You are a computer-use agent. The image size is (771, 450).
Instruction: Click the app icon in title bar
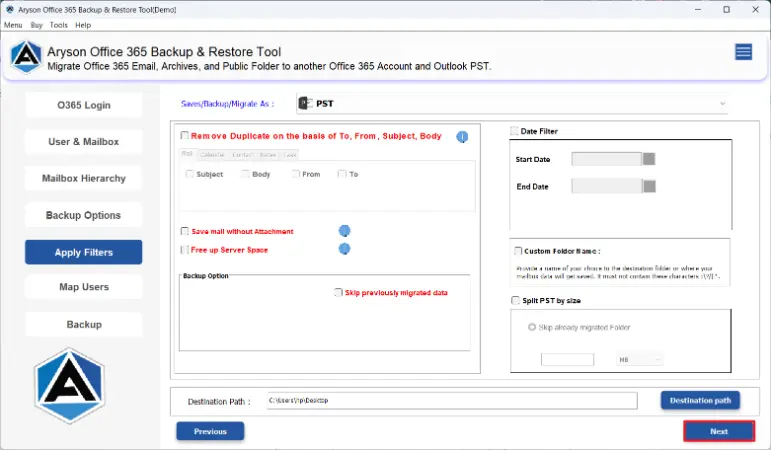[x=10, y=9]
